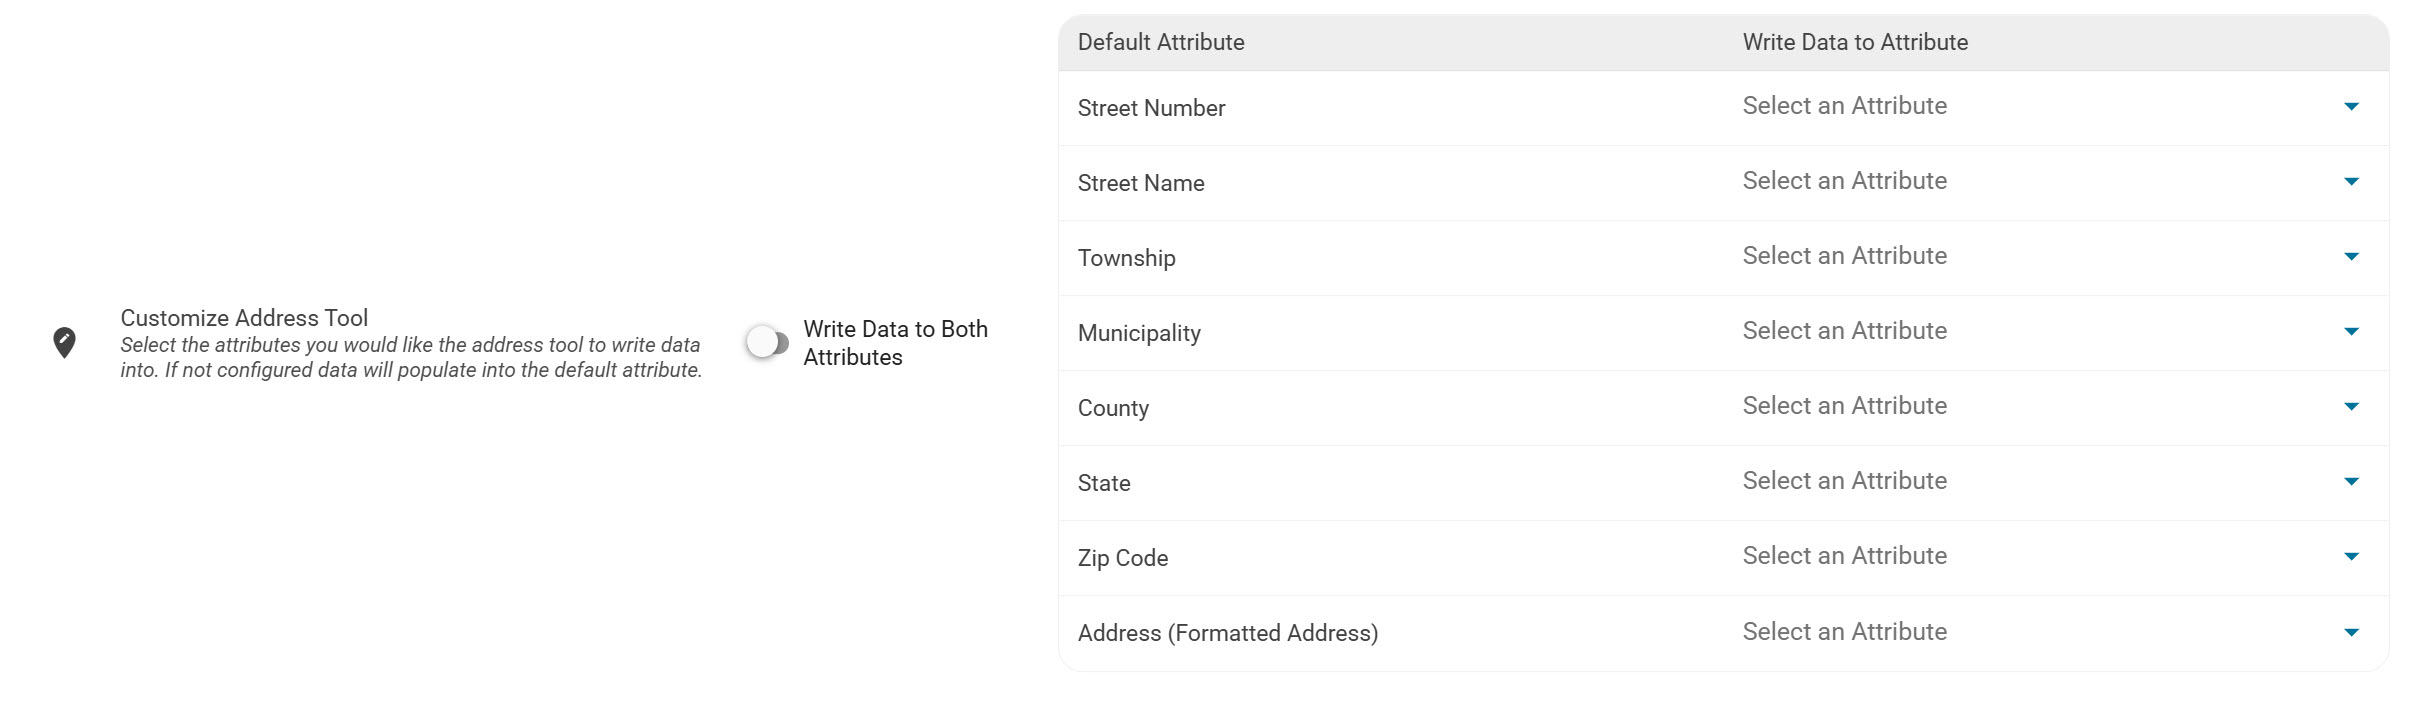Expand the Formatted Address dropdown arrow
Viewport: 2410px width, 705px height.
2351,632
